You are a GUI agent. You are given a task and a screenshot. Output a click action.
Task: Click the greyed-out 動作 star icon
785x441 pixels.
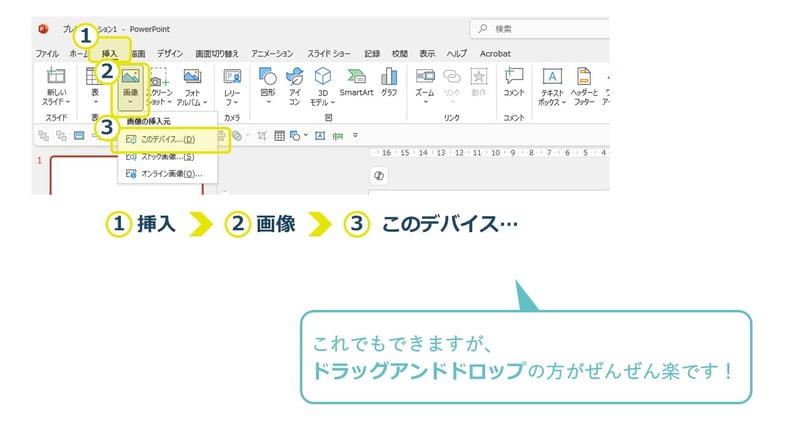pyautogui.click(x=479, y=76)
